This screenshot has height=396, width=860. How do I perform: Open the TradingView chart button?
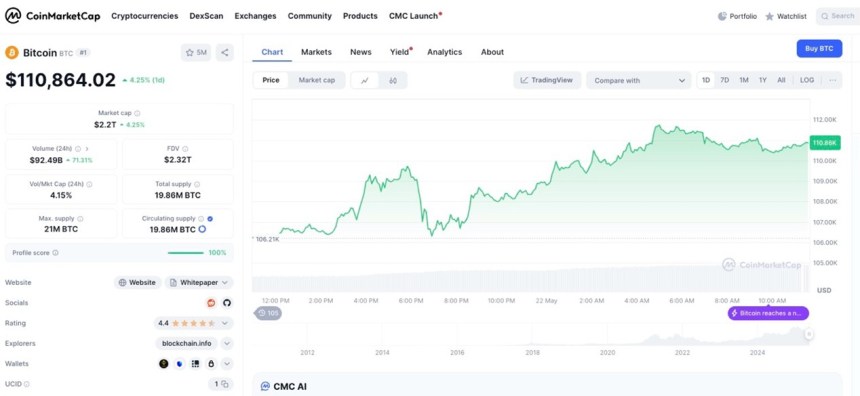tap(547, 80)
